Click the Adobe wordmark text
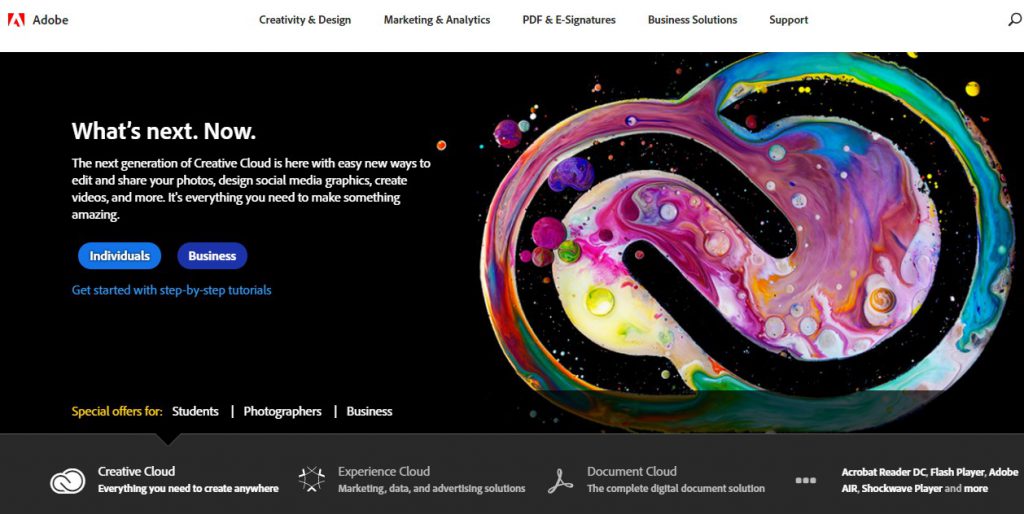This screenshot has width=1024, height=514. [x=50, y=20]
